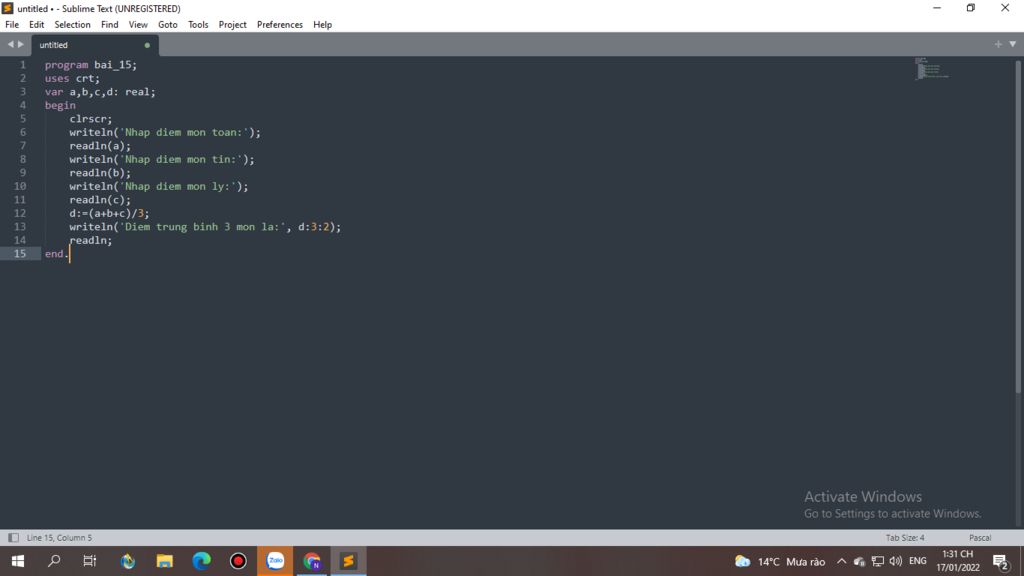The width and height of the screenshot is (1024, 576).
Task: Click the 'clrscr;' statement
Action: (91, 119)
